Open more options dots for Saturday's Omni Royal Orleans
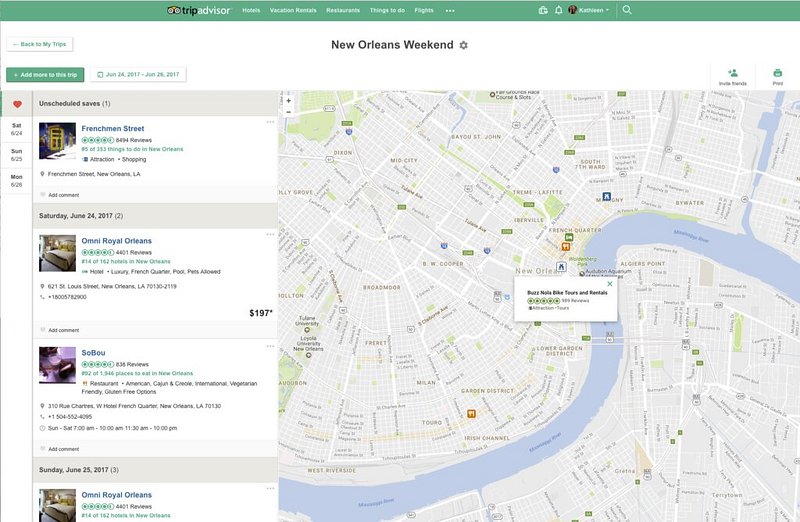The width and height of the screenshot is (800, 522). (x=270, y=234)
